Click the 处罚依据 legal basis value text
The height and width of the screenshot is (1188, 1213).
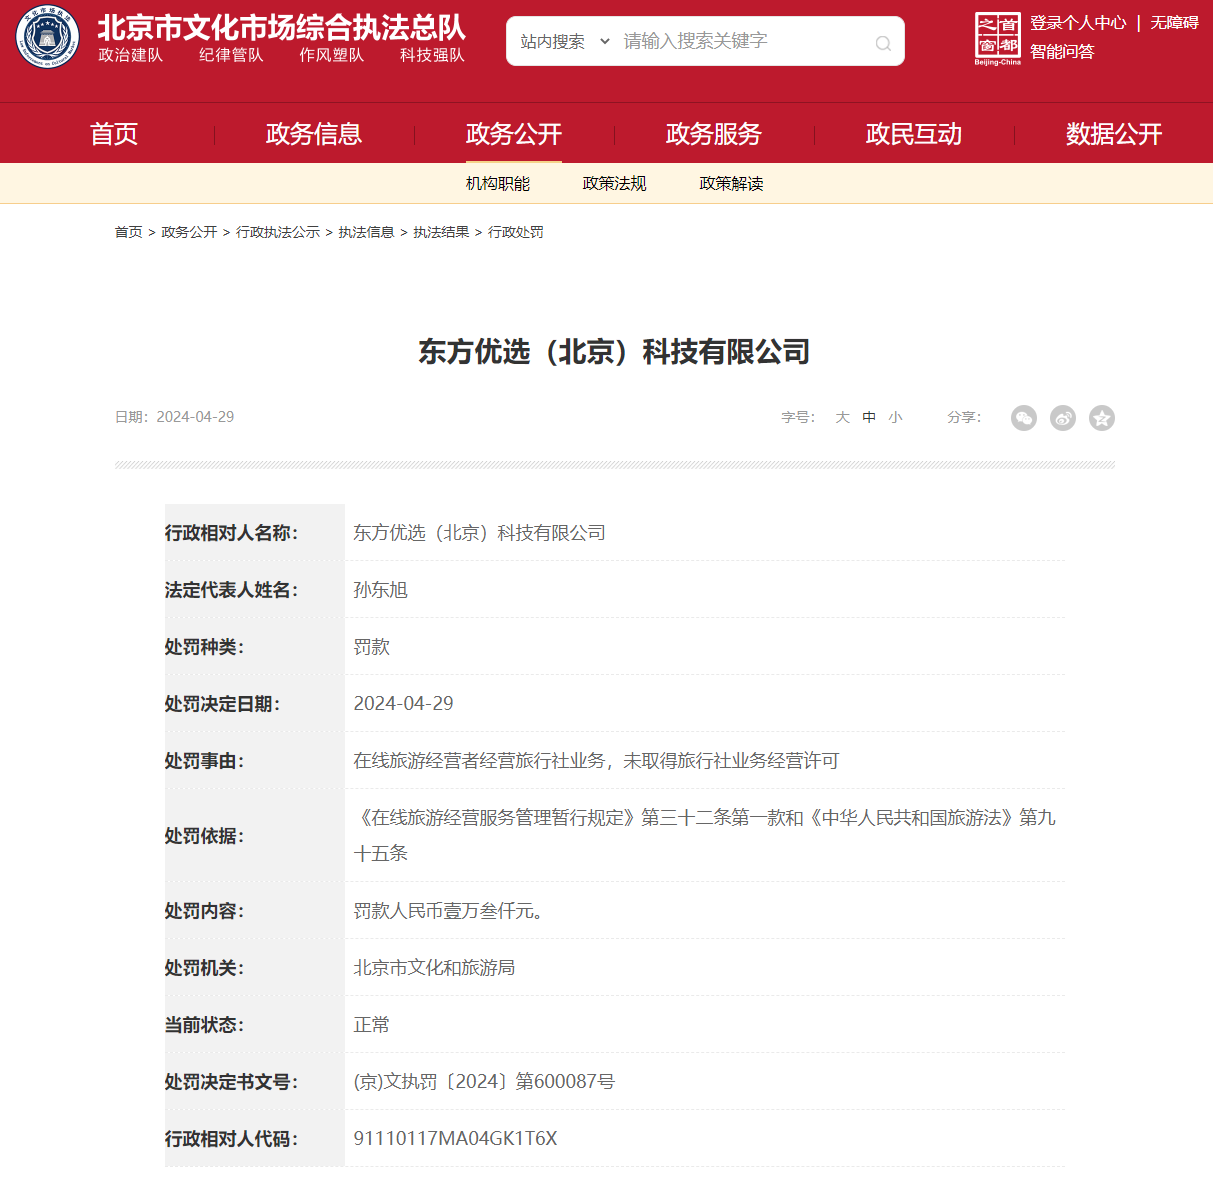pos(705,835)
